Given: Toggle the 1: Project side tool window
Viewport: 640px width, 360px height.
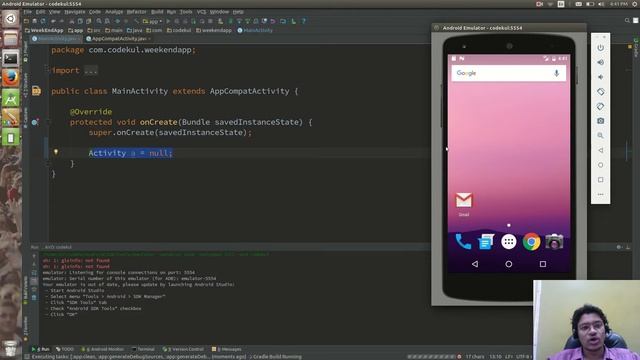Looking at the screenshot, I should pos(26,52).
